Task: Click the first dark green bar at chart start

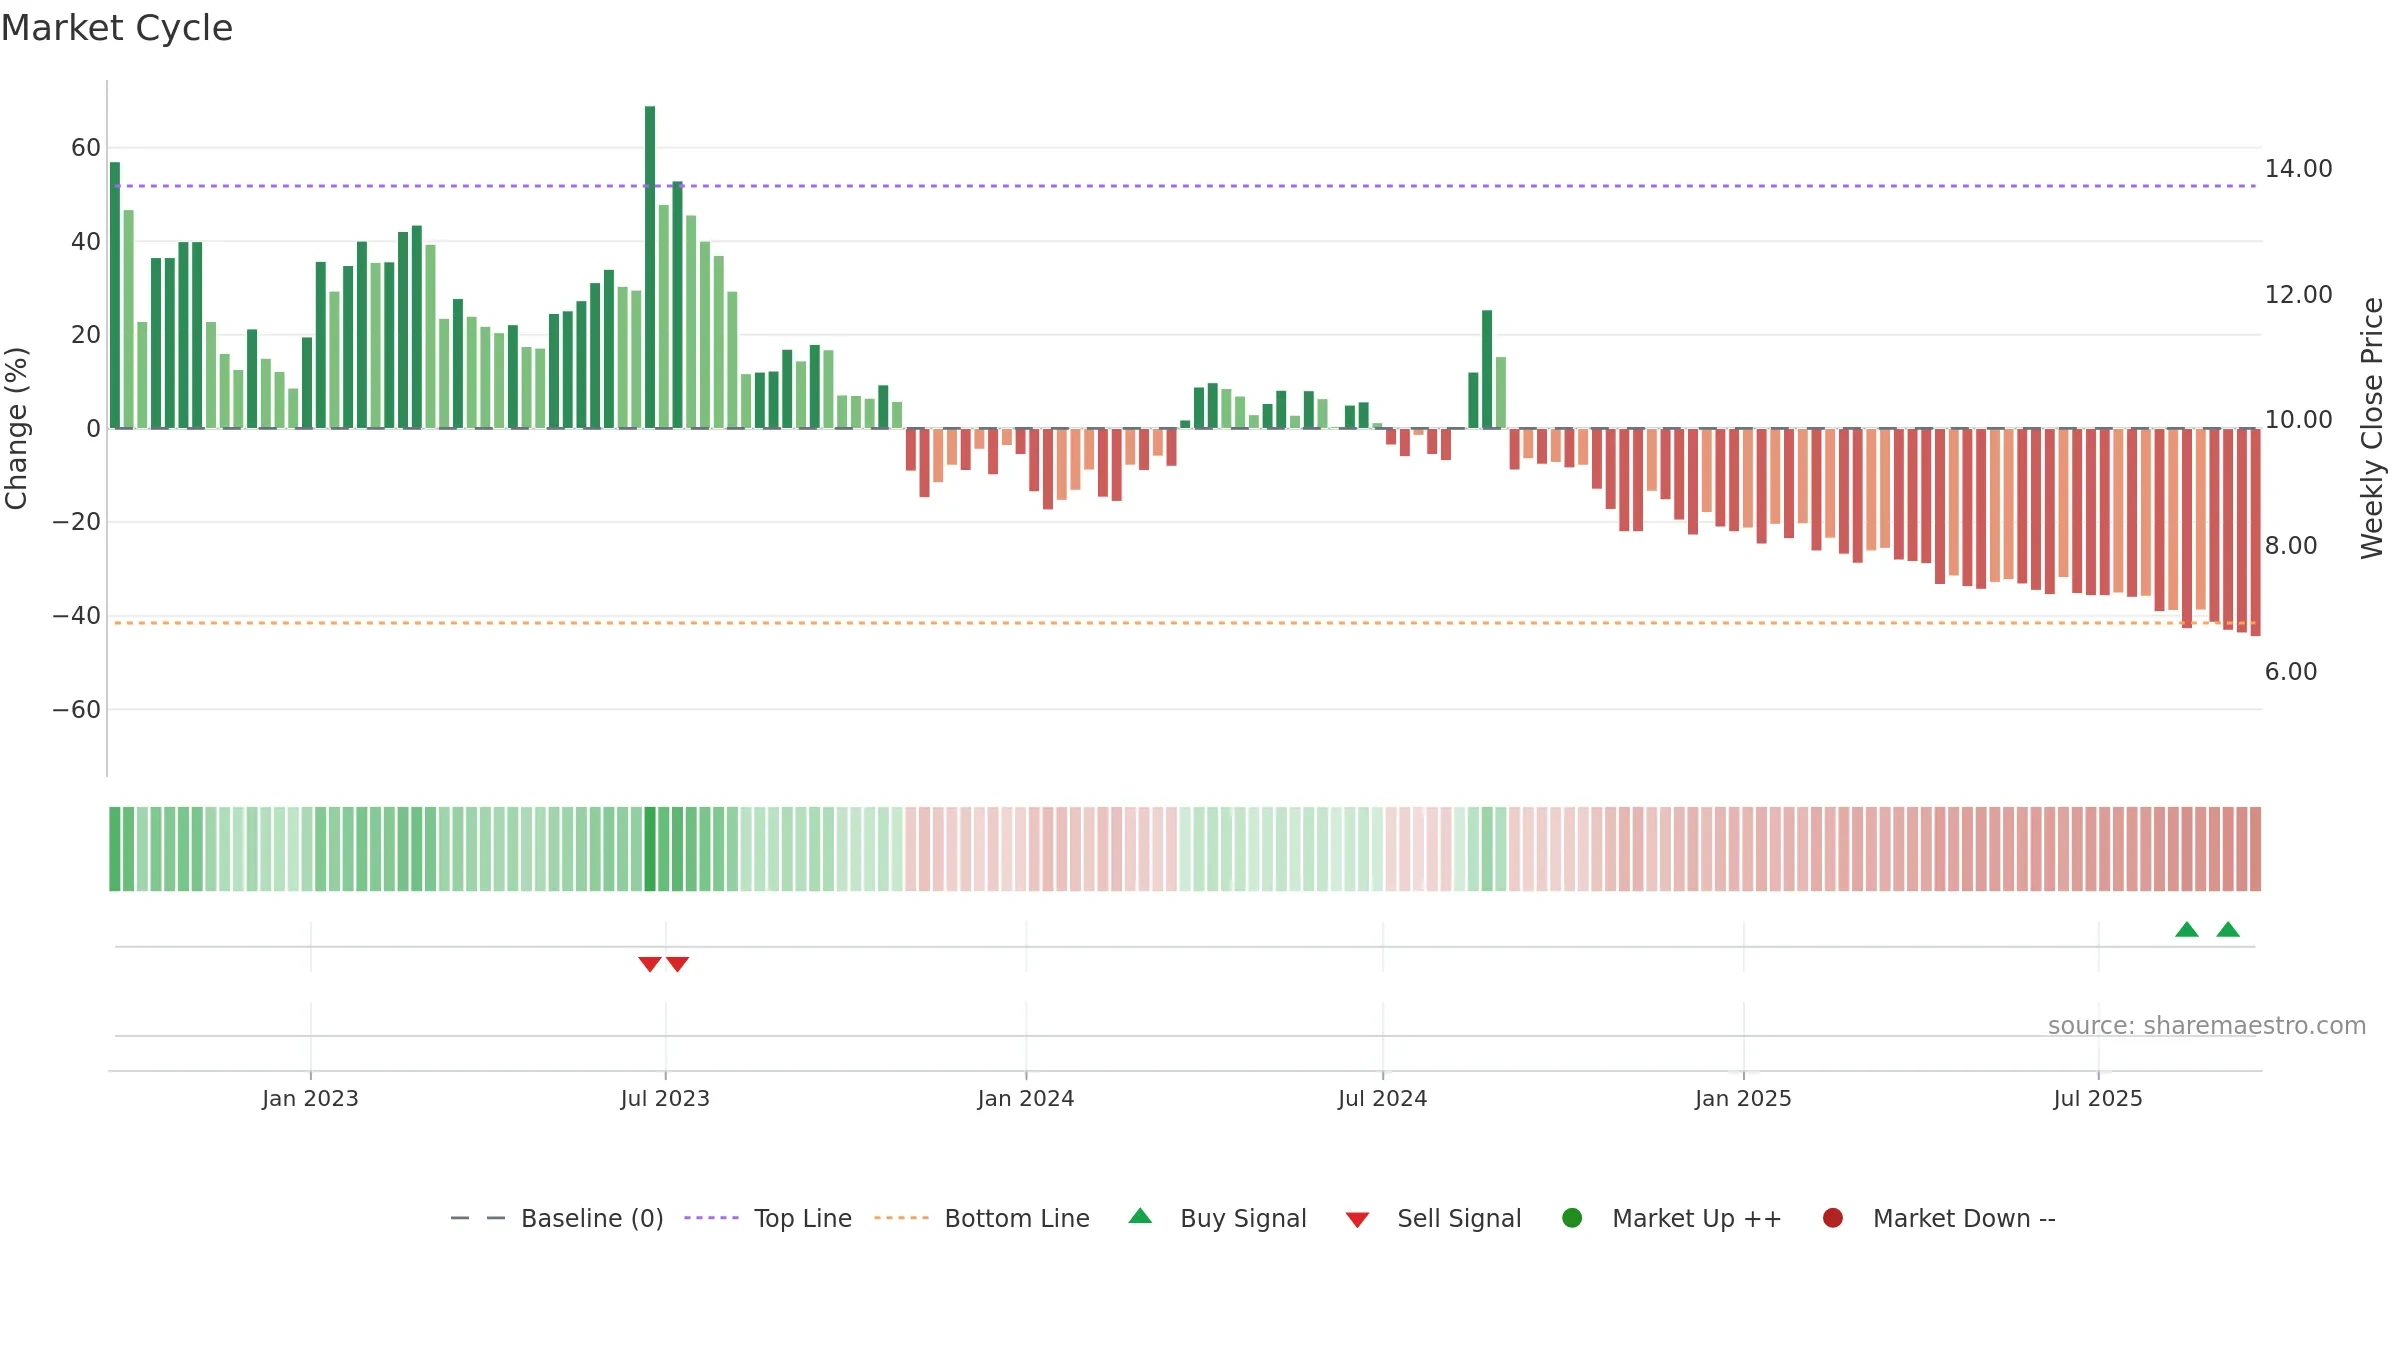Action: (115, 295)
